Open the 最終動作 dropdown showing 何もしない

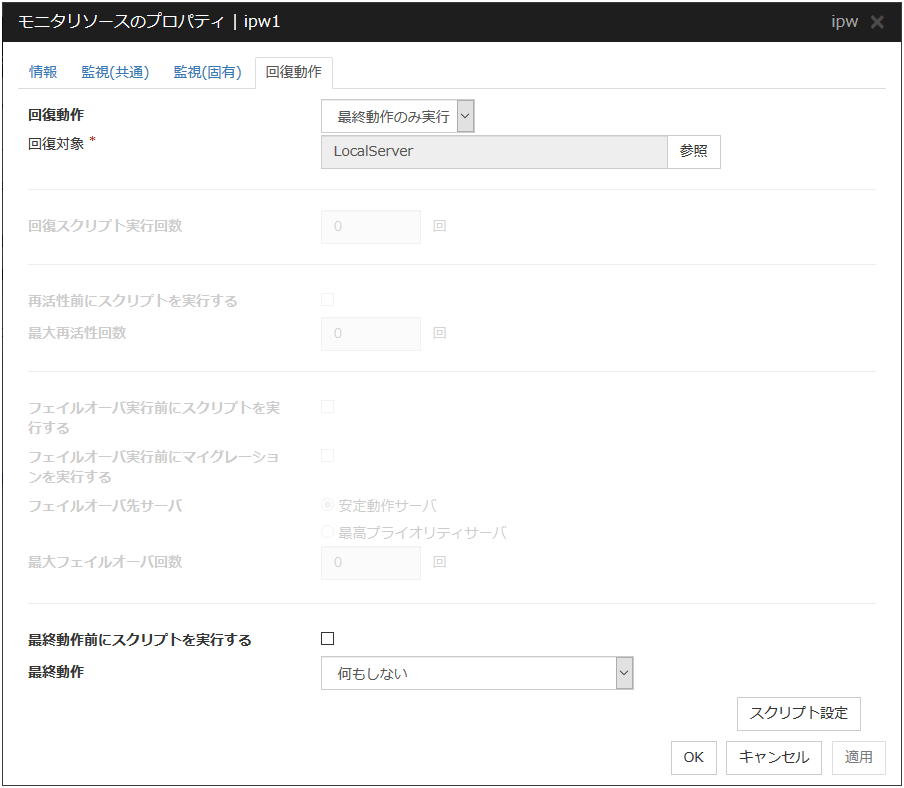tap(477, 673)
